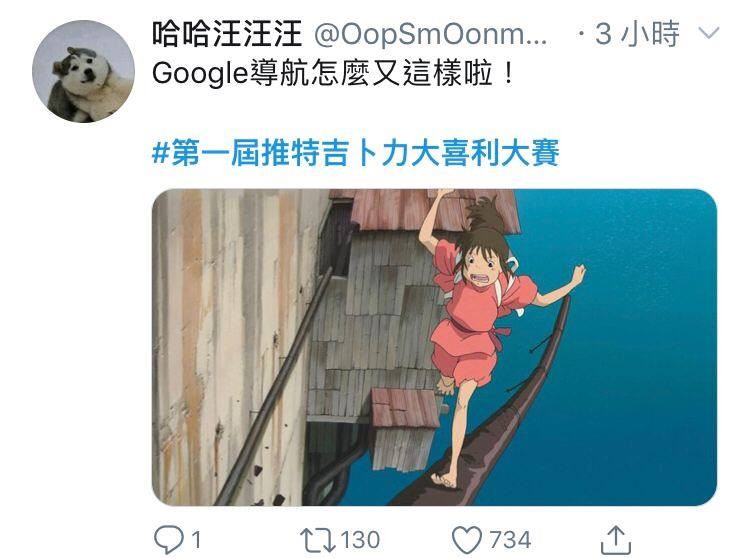This screenshot has height=558, width=750.
Task: Click the 3 小時 timestamp
Action: 637,34
